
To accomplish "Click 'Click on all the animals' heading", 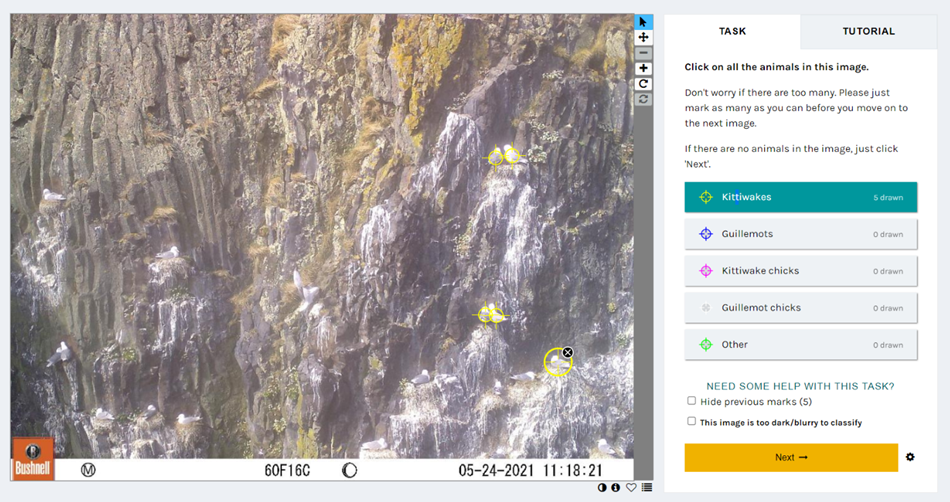I will 776,67.
